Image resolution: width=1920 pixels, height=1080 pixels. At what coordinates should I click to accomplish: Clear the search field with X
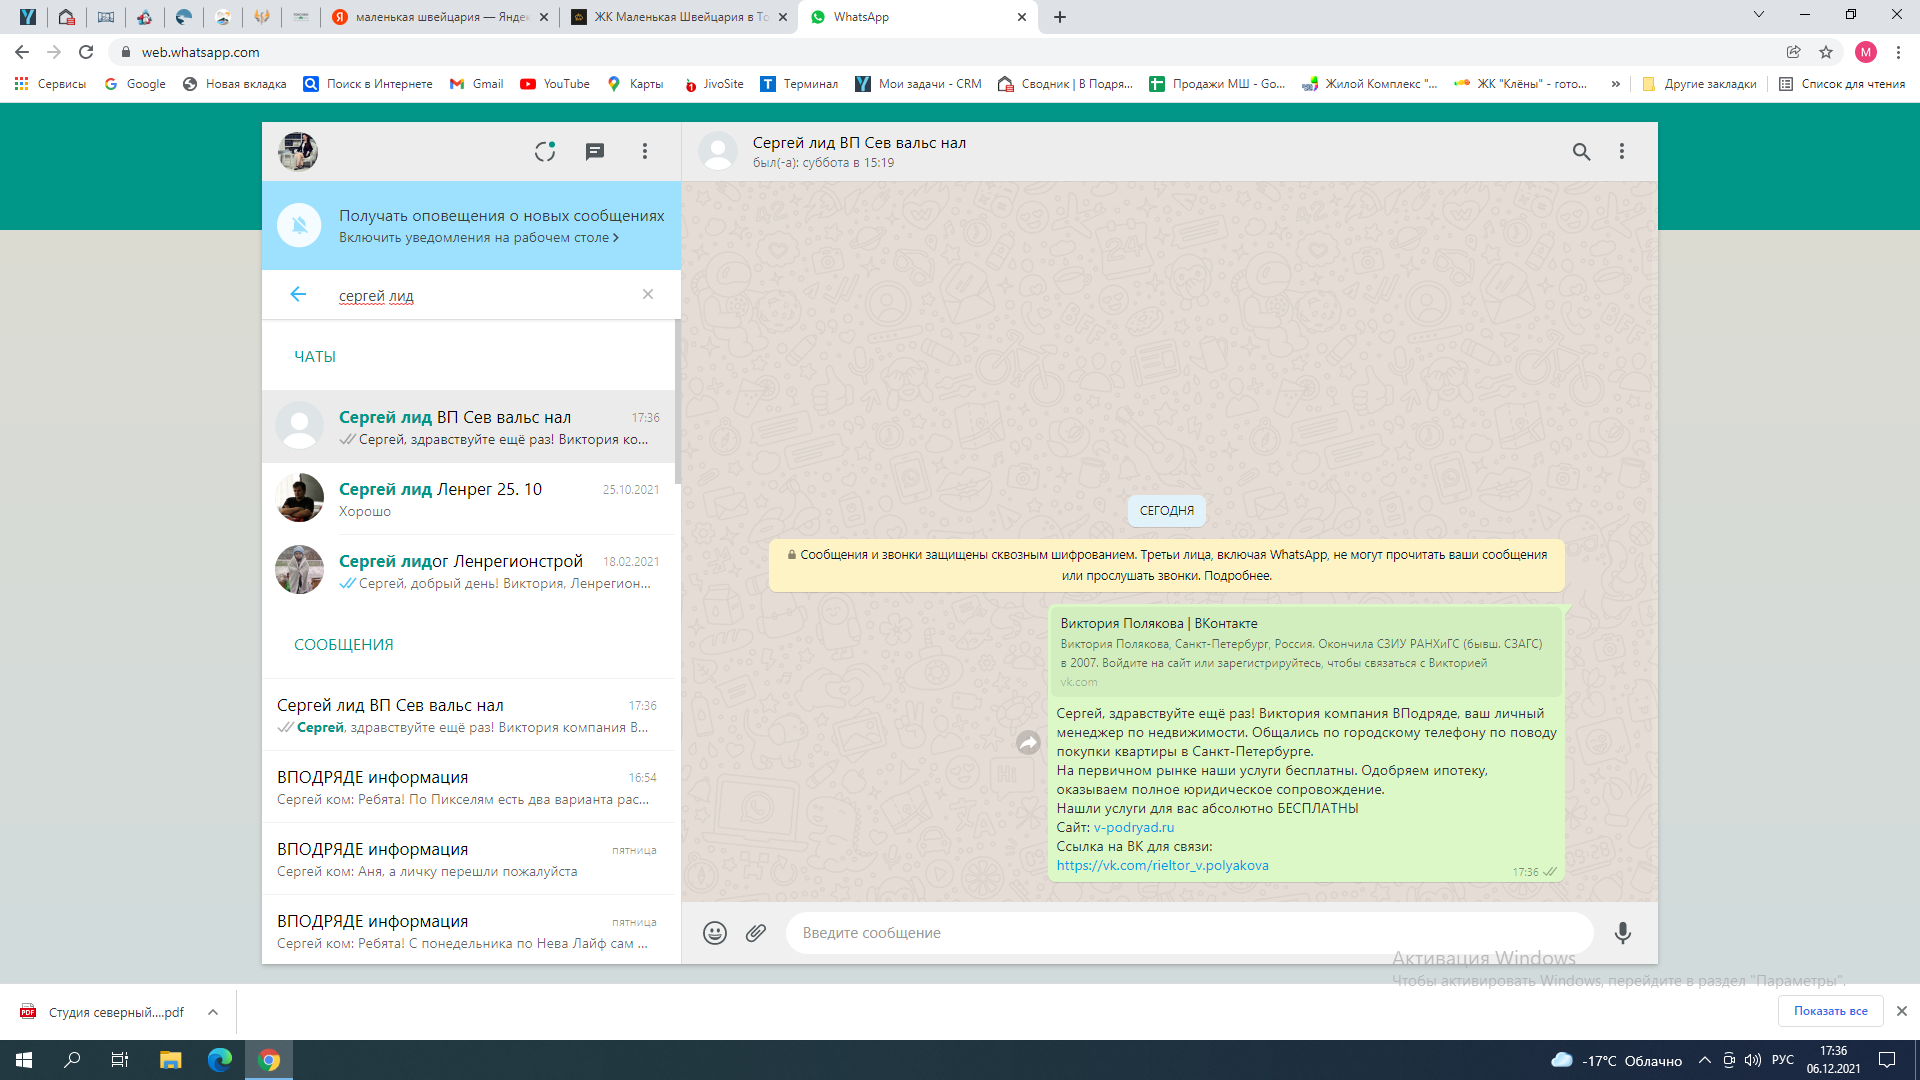click(648, 294)
